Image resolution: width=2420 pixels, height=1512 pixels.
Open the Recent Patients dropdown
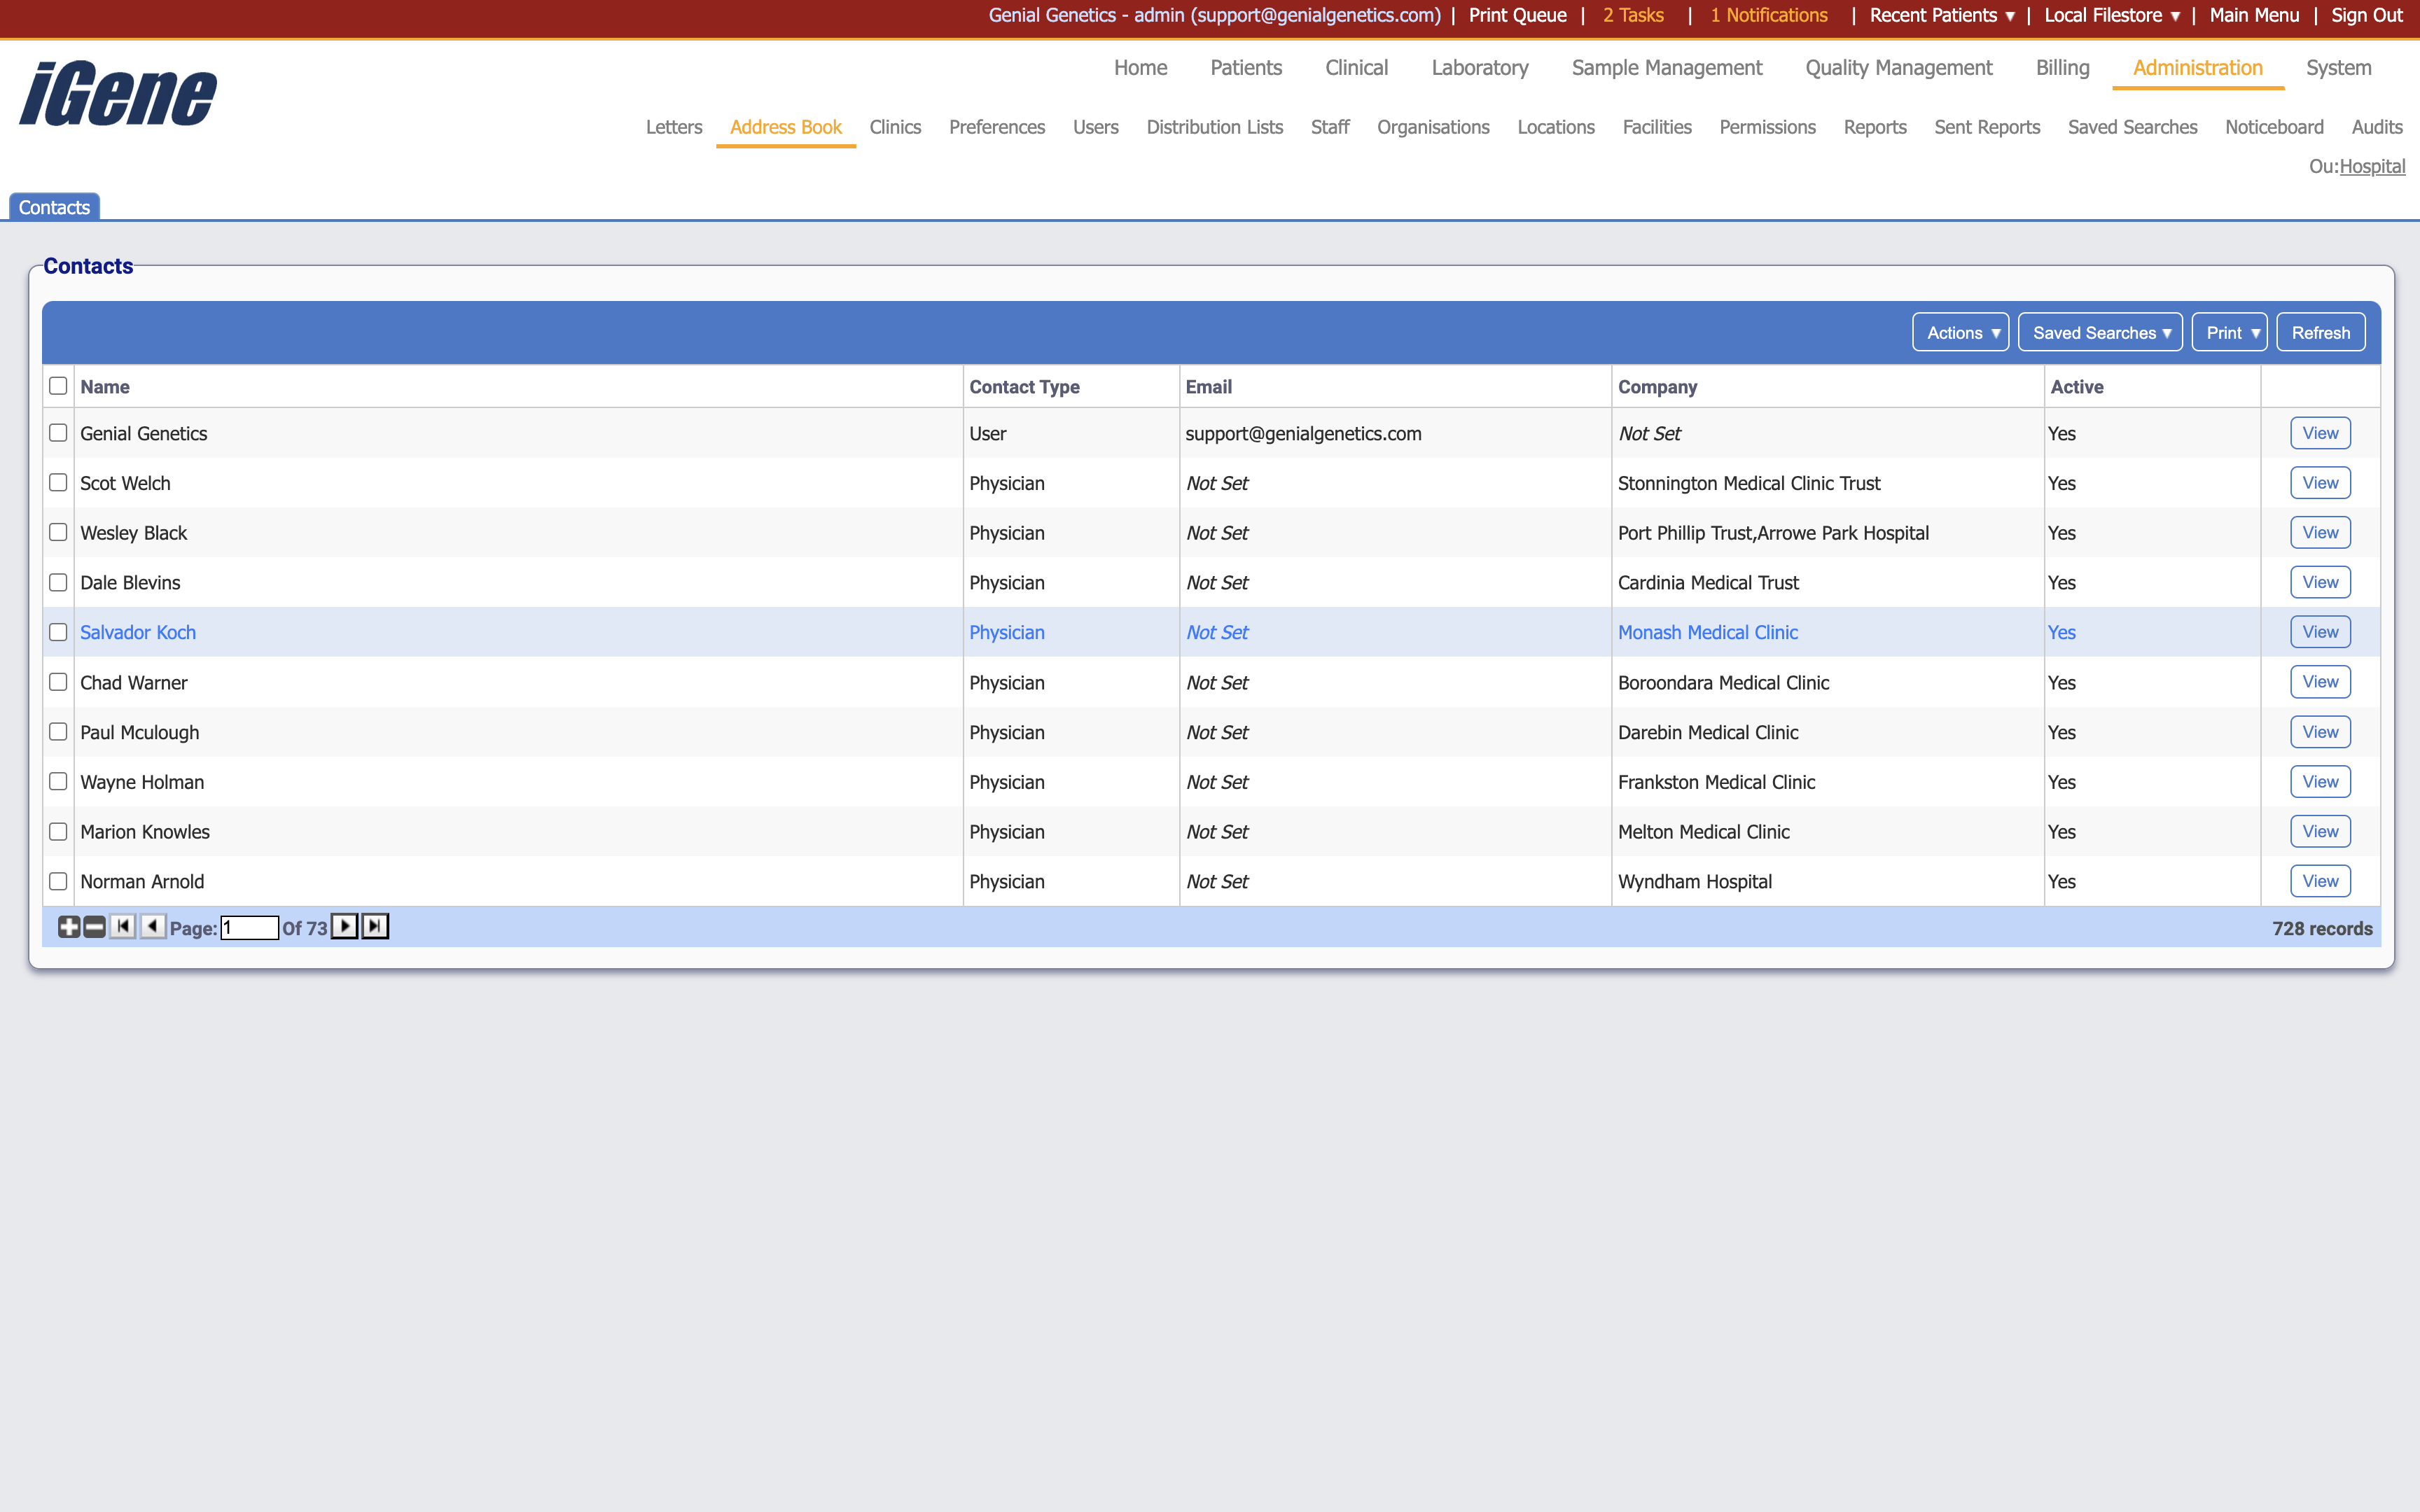[x=1940, y=15]
